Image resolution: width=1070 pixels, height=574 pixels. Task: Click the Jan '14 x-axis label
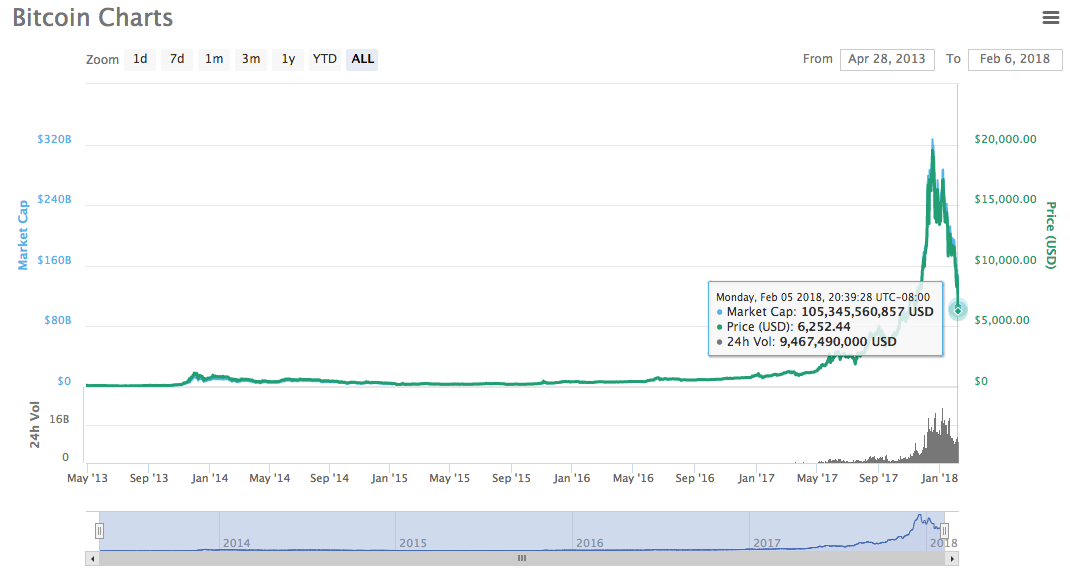click(x=209, y=478)
